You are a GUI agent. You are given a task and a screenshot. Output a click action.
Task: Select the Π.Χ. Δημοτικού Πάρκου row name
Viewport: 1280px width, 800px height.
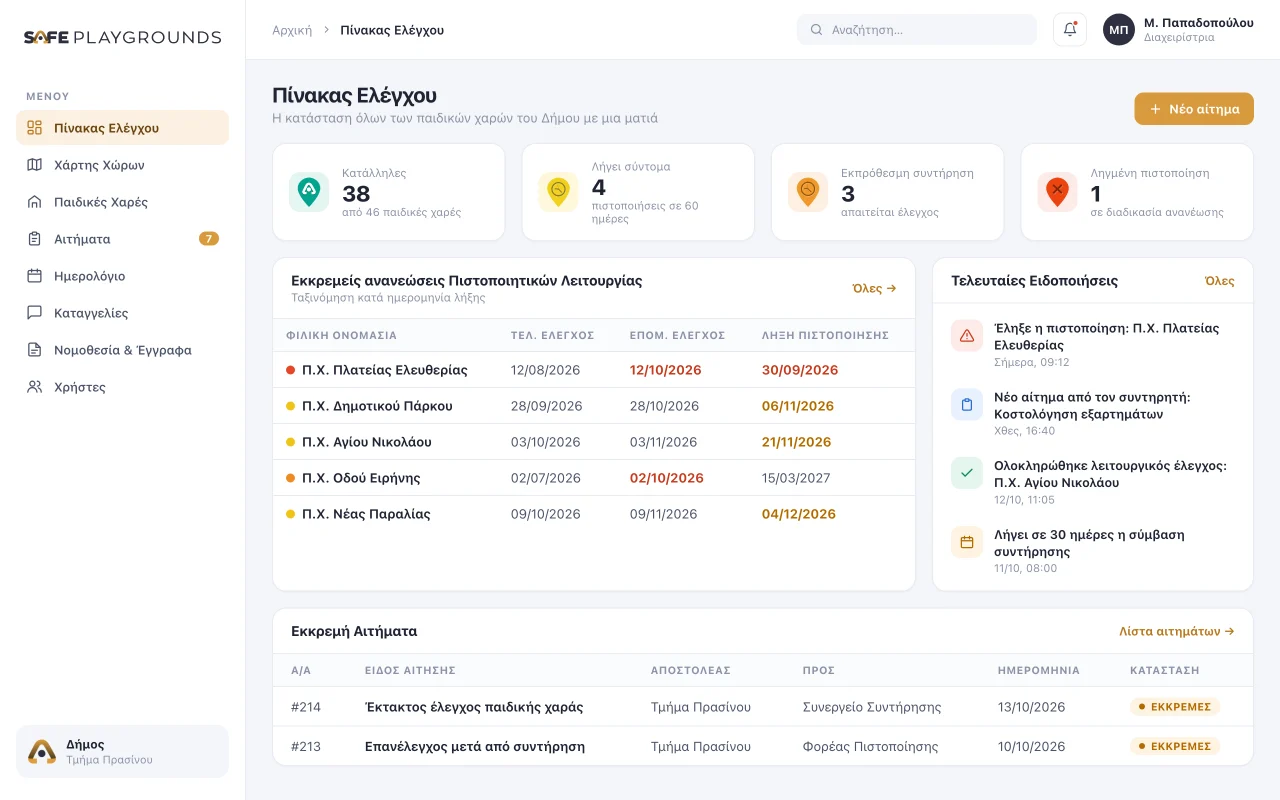[x=377, y=406]
